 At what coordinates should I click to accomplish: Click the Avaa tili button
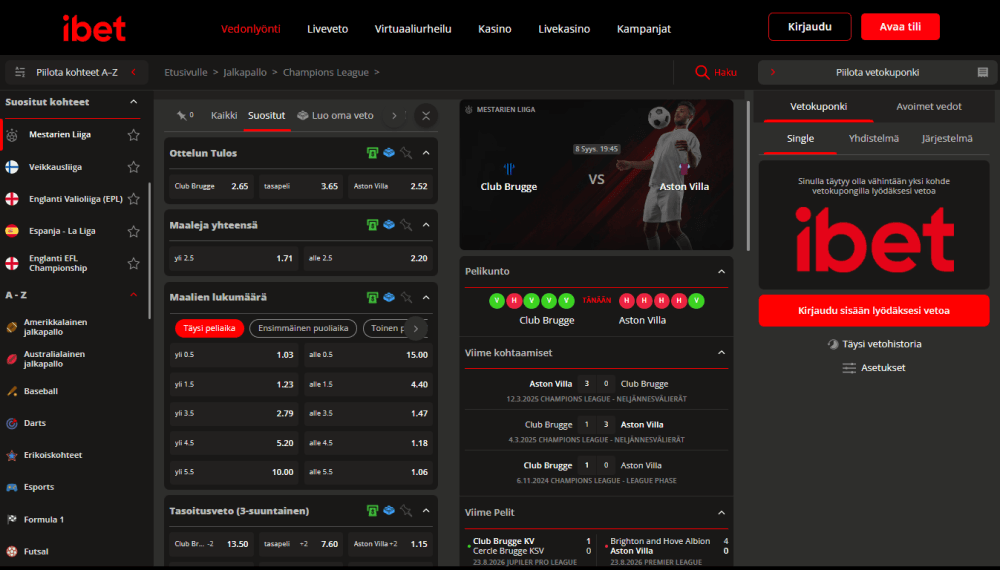(900, 27)
